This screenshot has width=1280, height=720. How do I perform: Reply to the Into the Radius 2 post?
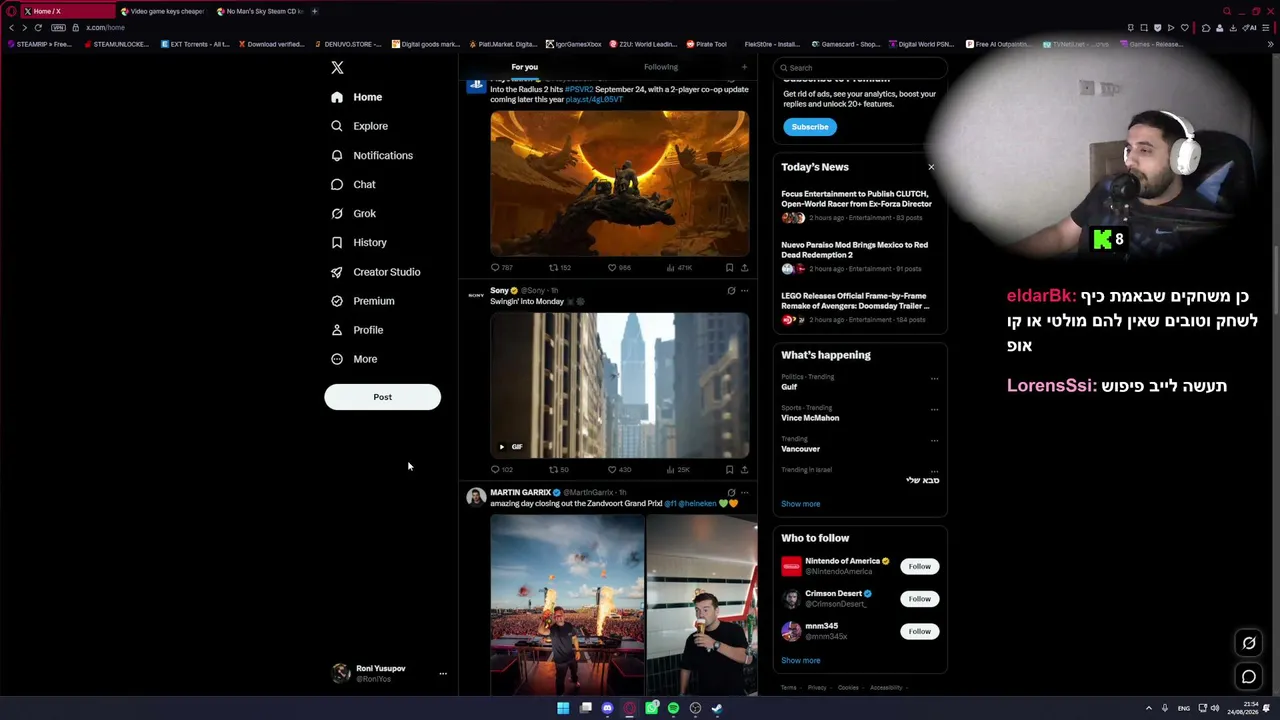(x=501, y=268)
